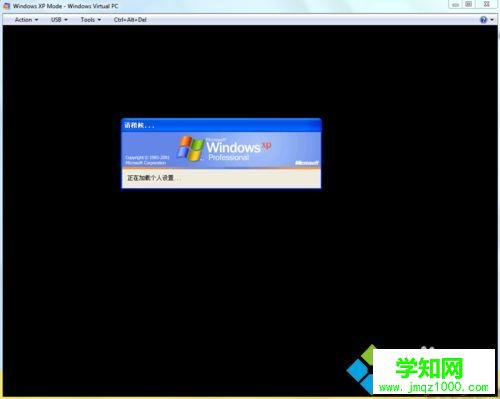Close the Windows XP Mode window

point(487,4)
